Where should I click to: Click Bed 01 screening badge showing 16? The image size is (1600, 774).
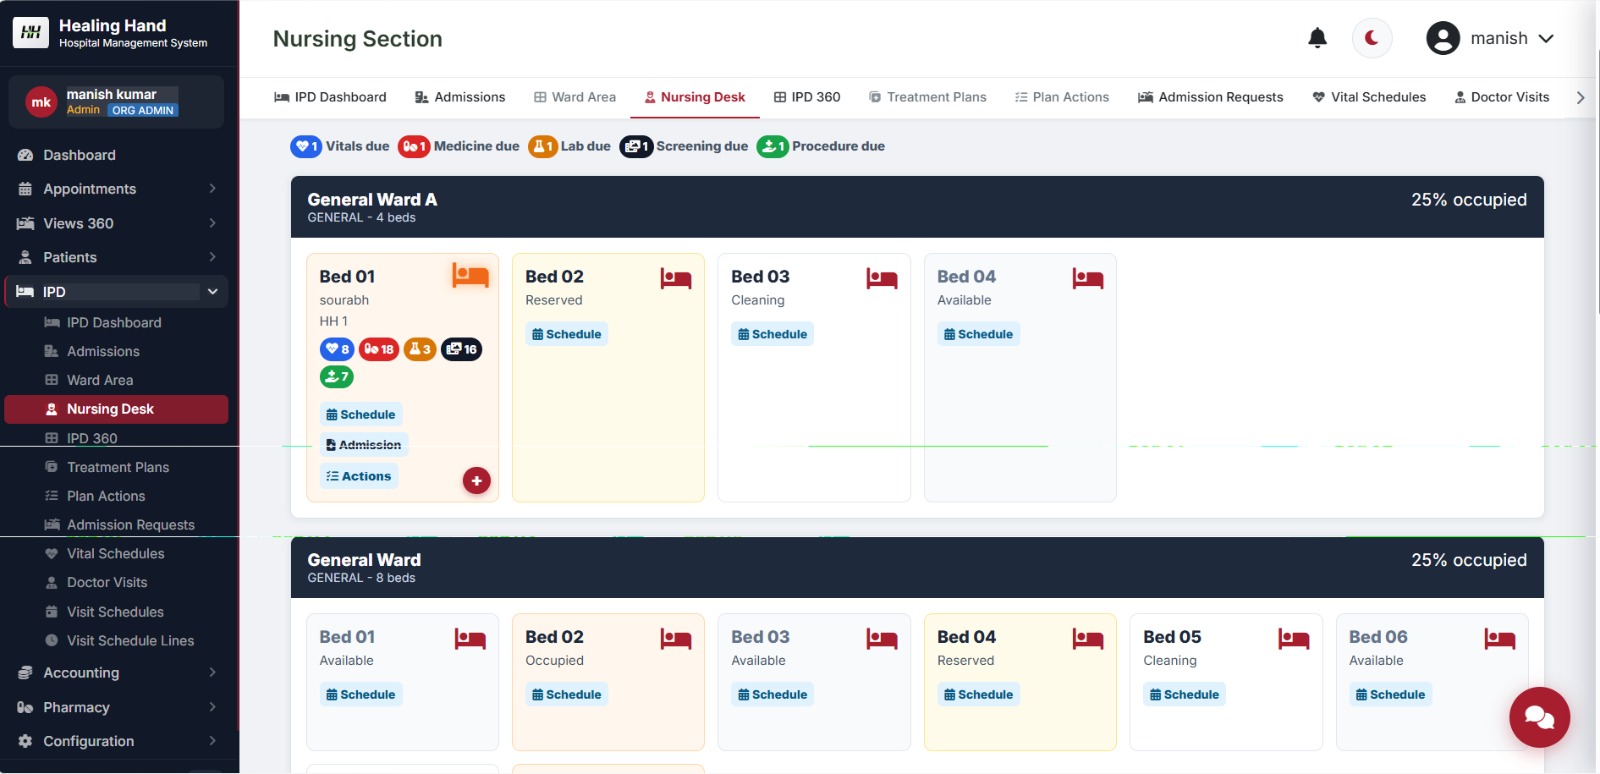click(x=462, y=349)
